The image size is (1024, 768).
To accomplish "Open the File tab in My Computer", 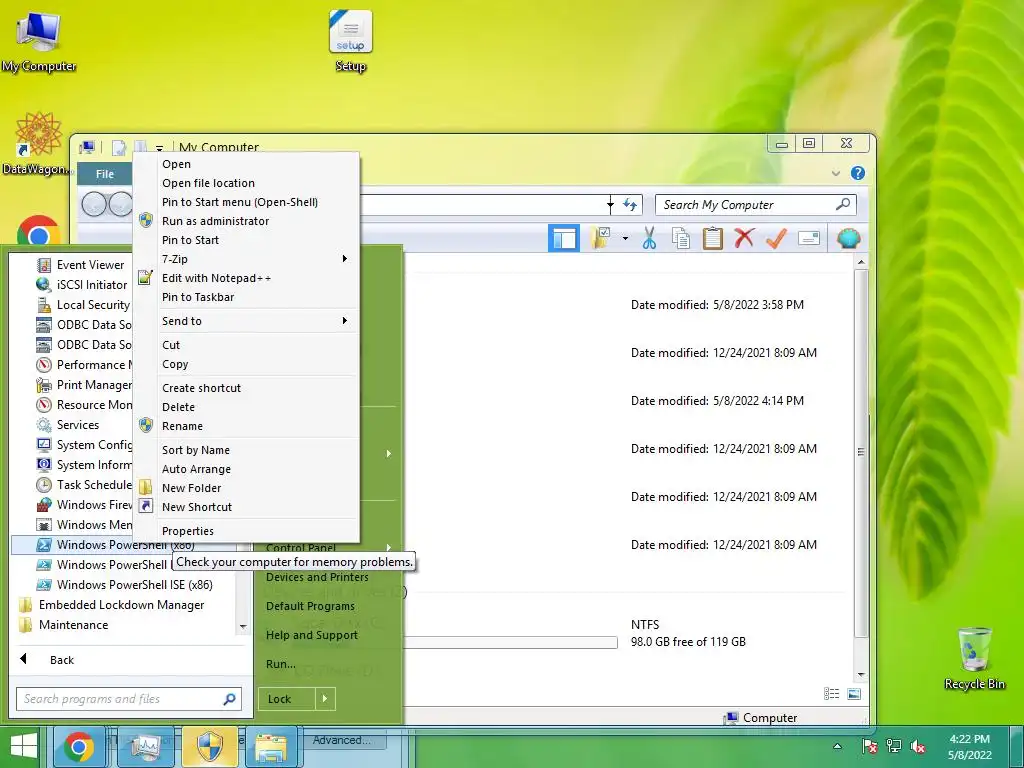I will click(x=104, y=174).
